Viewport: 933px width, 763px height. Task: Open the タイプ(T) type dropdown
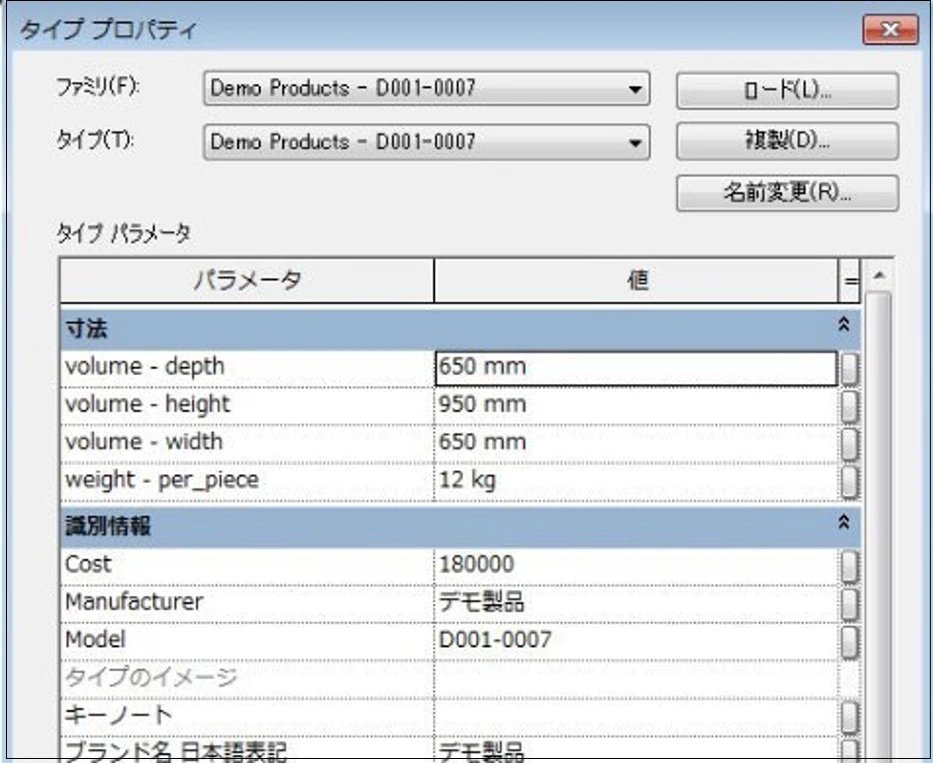(x=426, y=142)
